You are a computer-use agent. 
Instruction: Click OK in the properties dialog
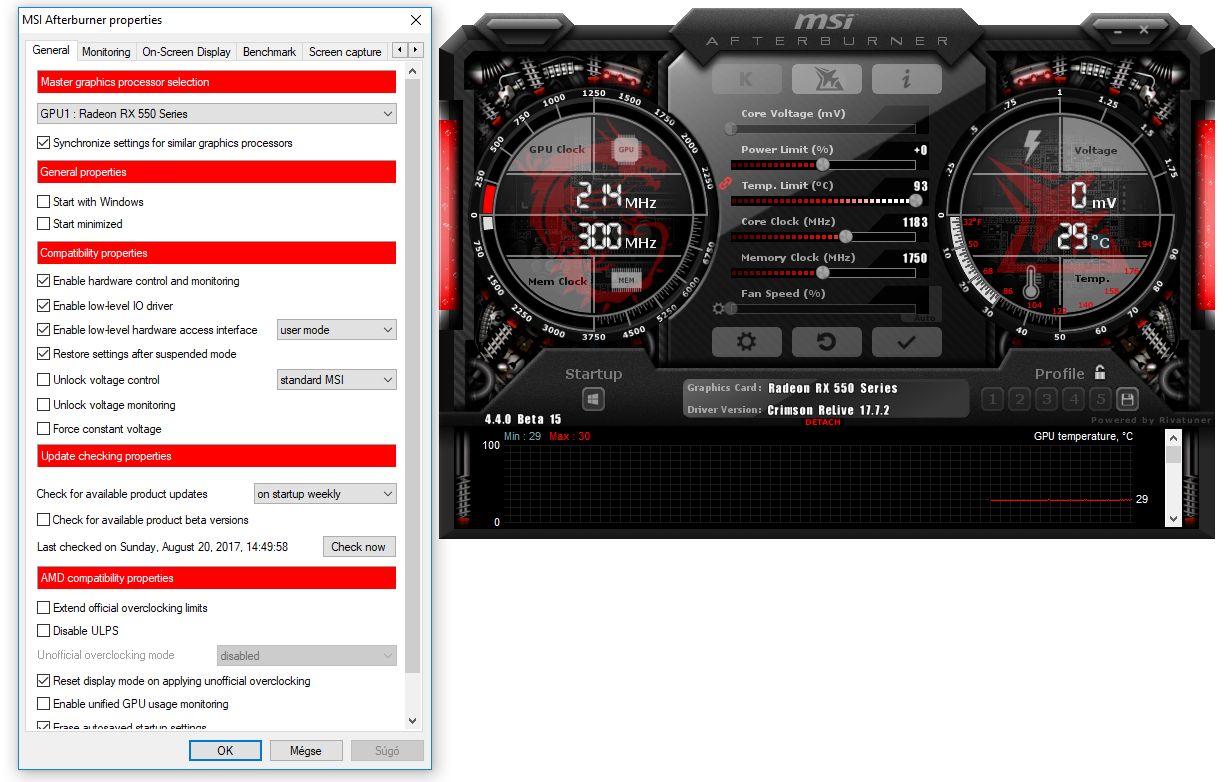(225, 750)
